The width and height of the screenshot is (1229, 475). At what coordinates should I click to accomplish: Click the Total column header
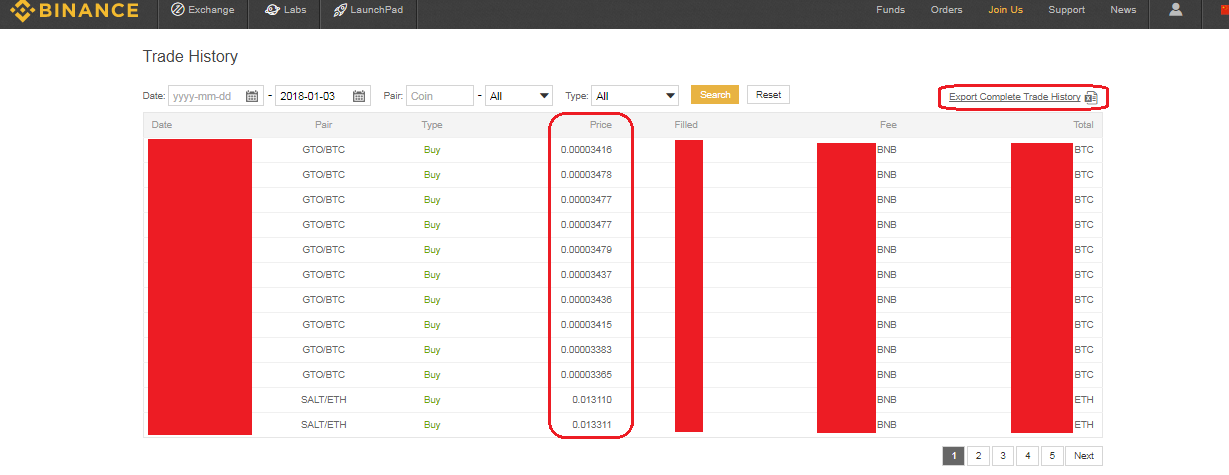pyautogui.click(x=1083, y=125)
